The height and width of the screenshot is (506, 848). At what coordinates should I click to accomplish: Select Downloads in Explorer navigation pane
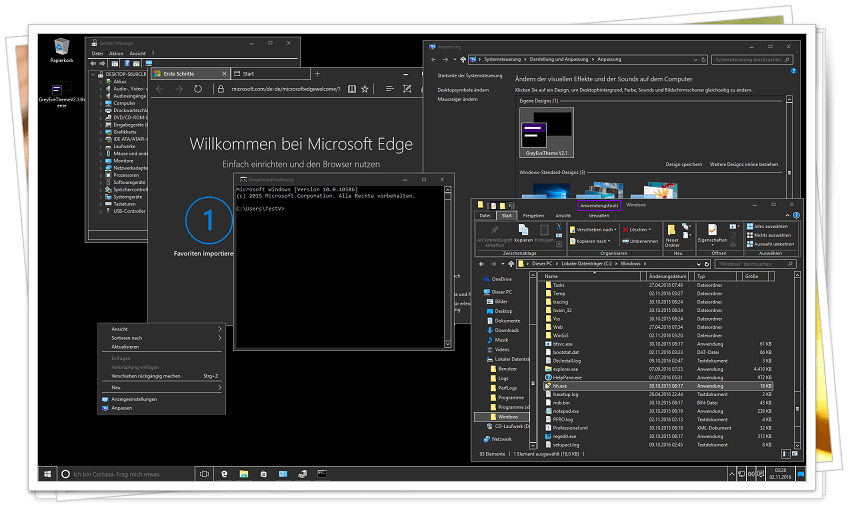(502, 330)
